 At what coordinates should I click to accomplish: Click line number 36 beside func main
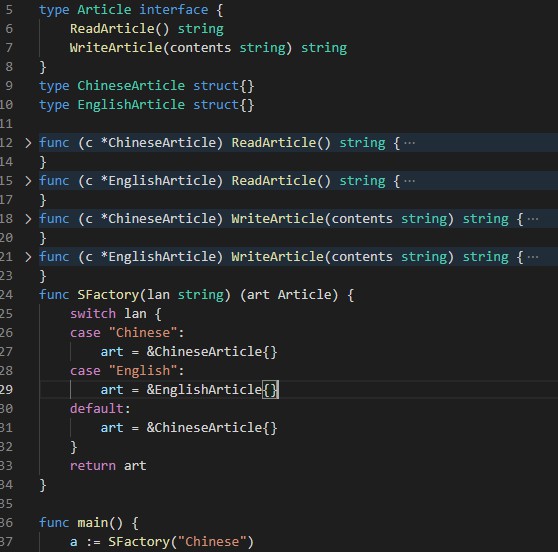tap(6, 523)
